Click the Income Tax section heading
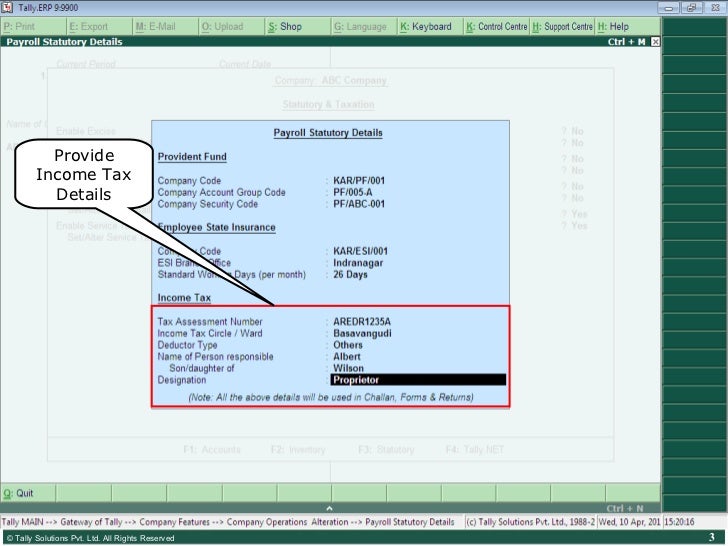Image resolution: width=728 pixels, height=546 pixels. [184, 298]
